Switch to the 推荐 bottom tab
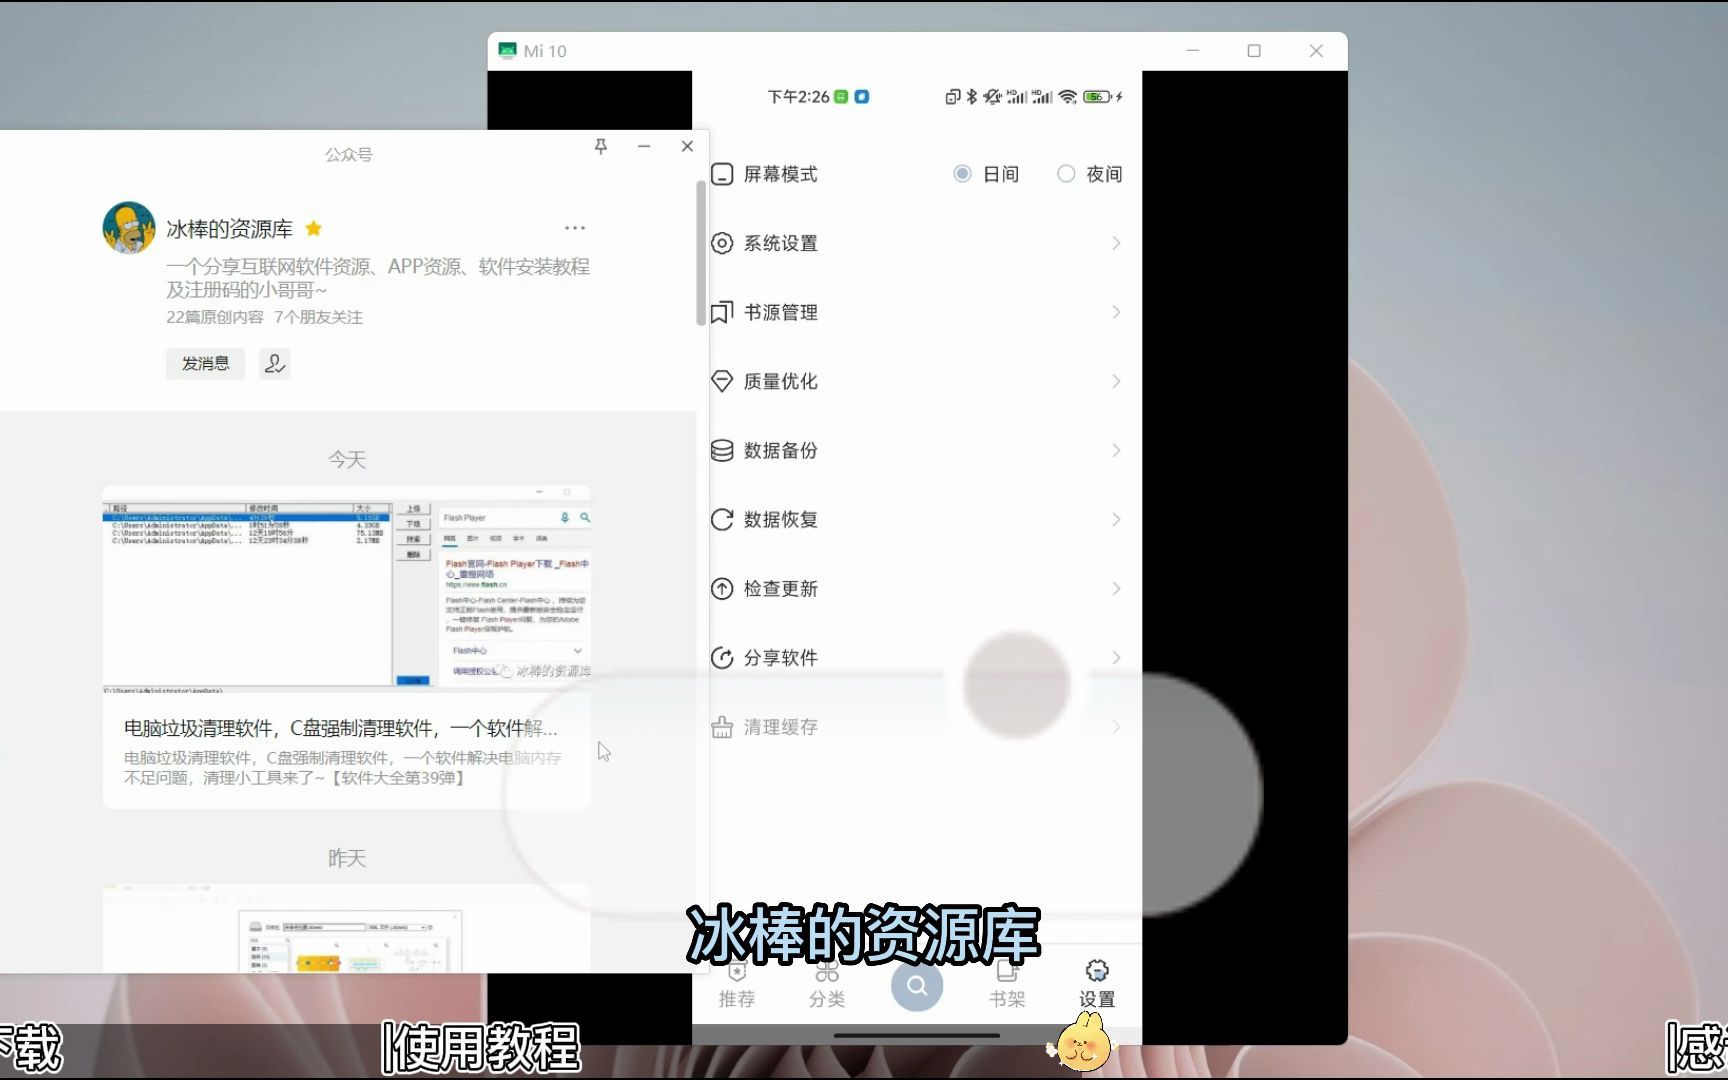 coord(737,985)
